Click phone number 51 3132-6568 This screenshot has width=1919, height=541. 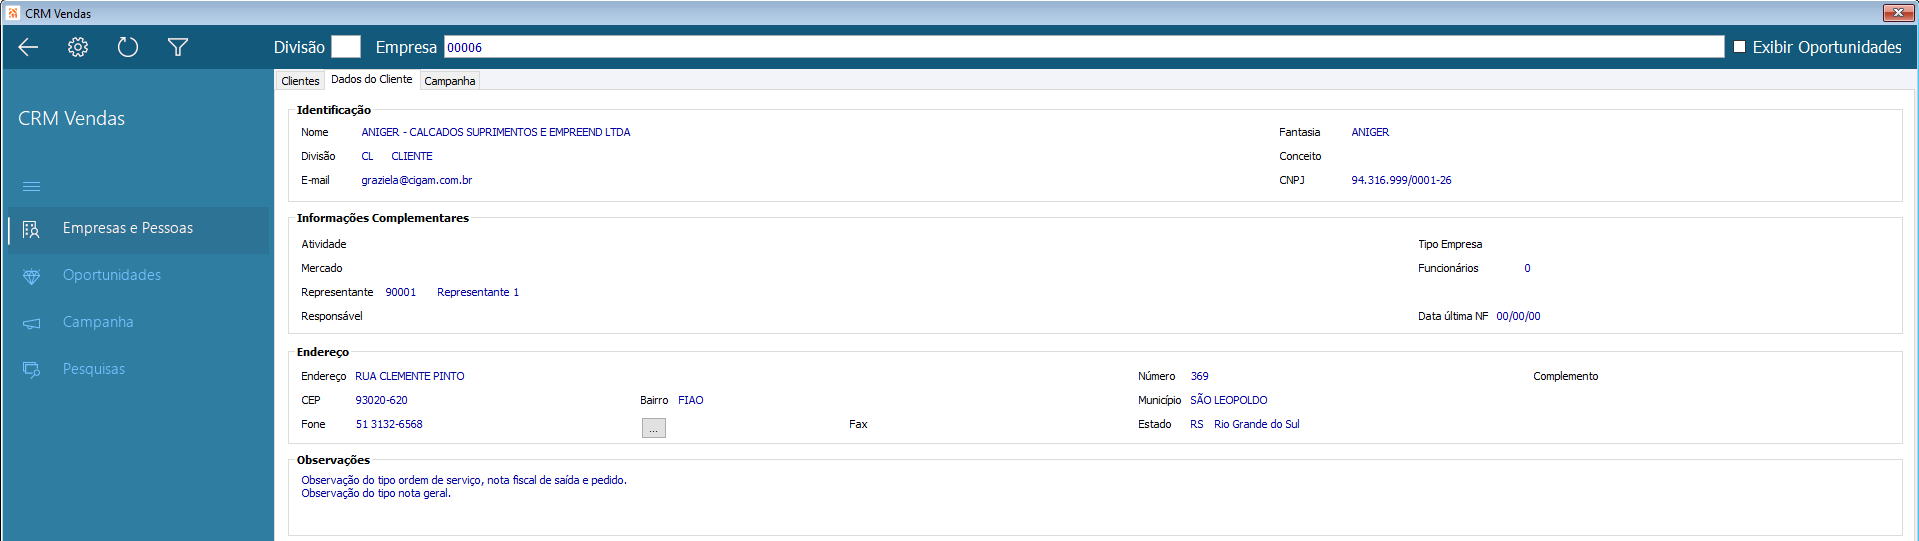coord(389,425)
